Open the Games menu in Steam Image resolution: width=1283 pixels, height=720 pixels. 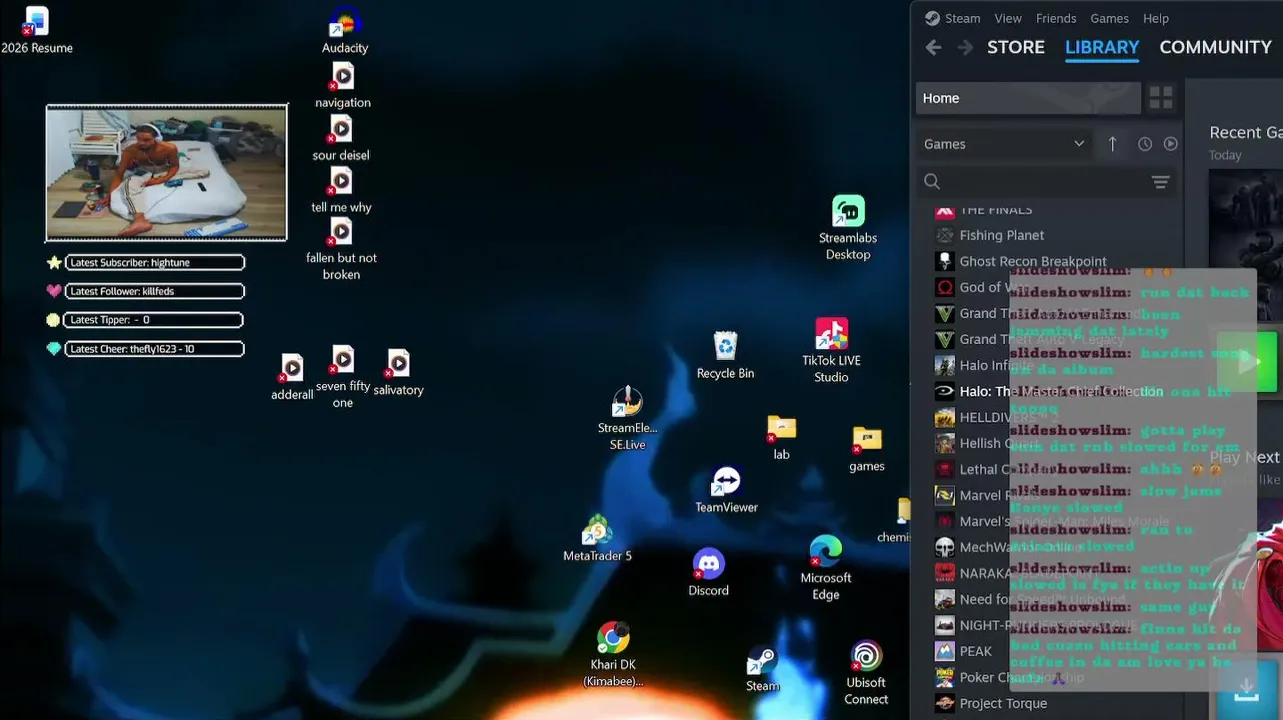click(x=1109, y=18)
